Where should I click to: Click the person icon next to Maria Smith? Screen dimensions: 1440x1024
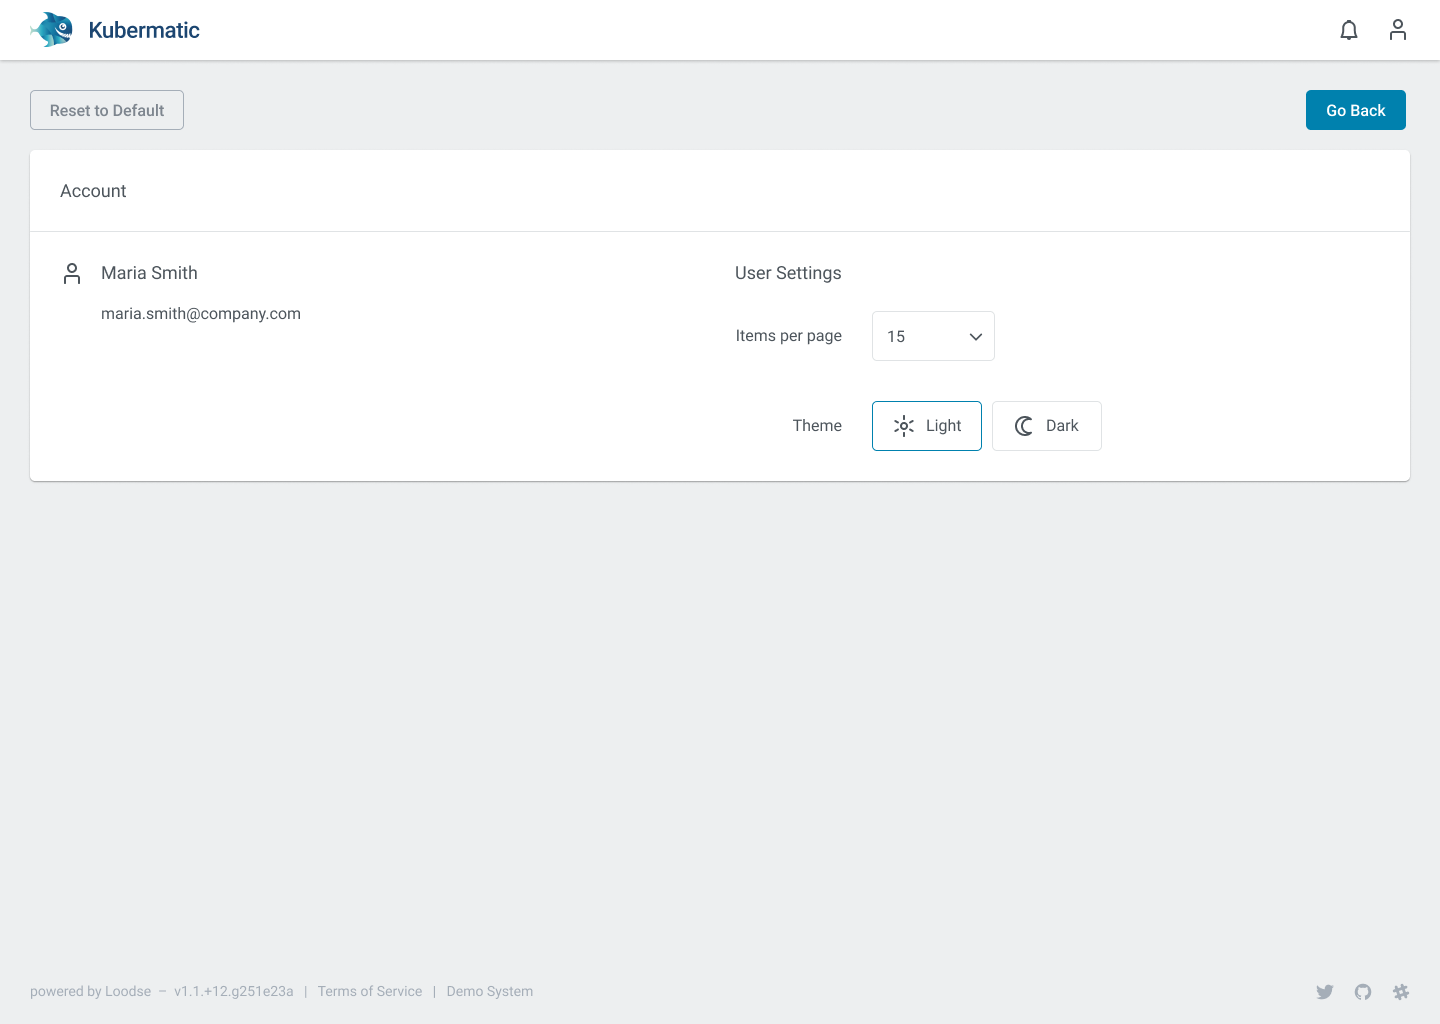pyautogui.click(x=71, y=272)
